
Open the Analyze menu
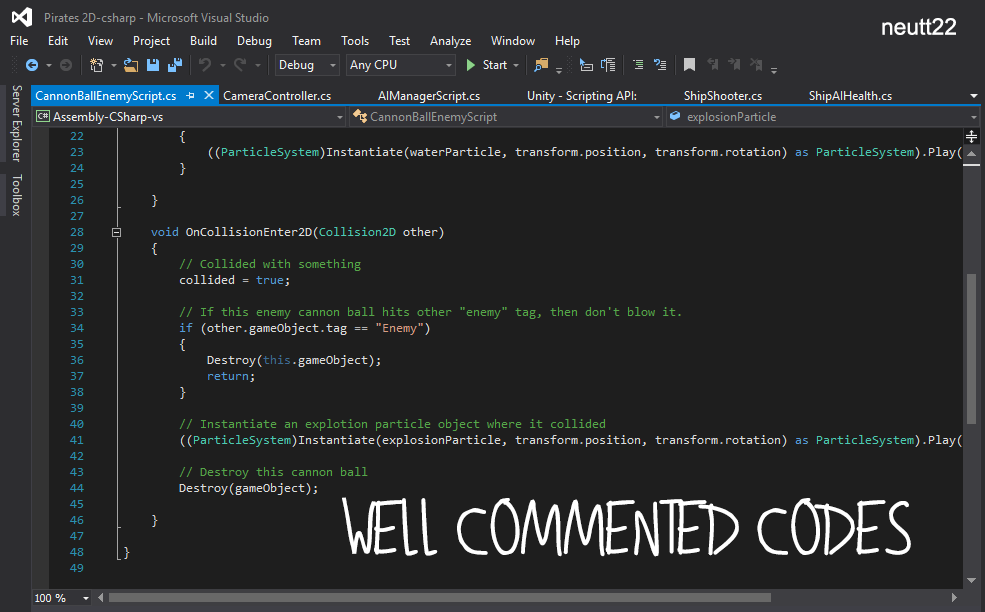(450, 41)
